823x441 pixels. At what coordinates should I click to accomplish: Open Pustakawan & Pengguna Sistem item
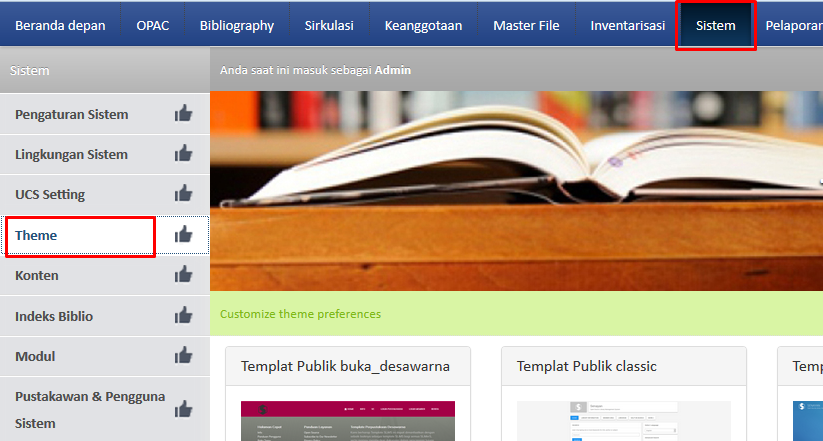coord(104,410)
